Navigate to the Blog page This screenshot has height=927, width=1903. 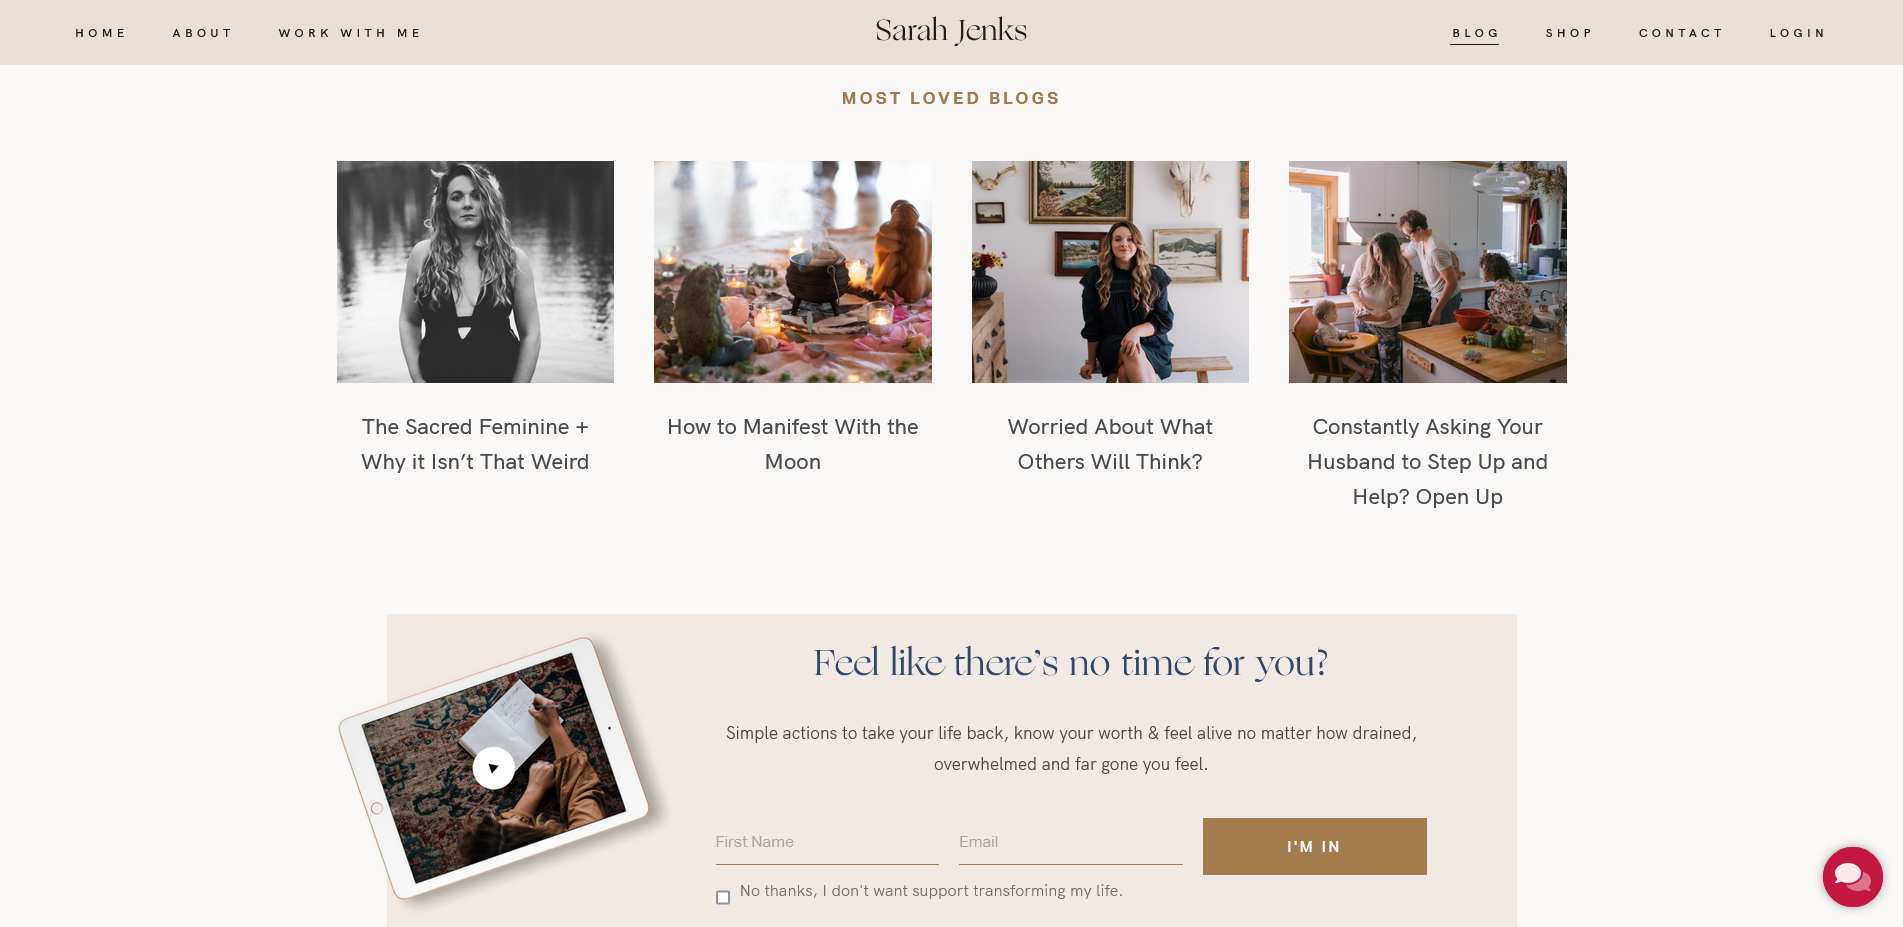[1475, 33]
